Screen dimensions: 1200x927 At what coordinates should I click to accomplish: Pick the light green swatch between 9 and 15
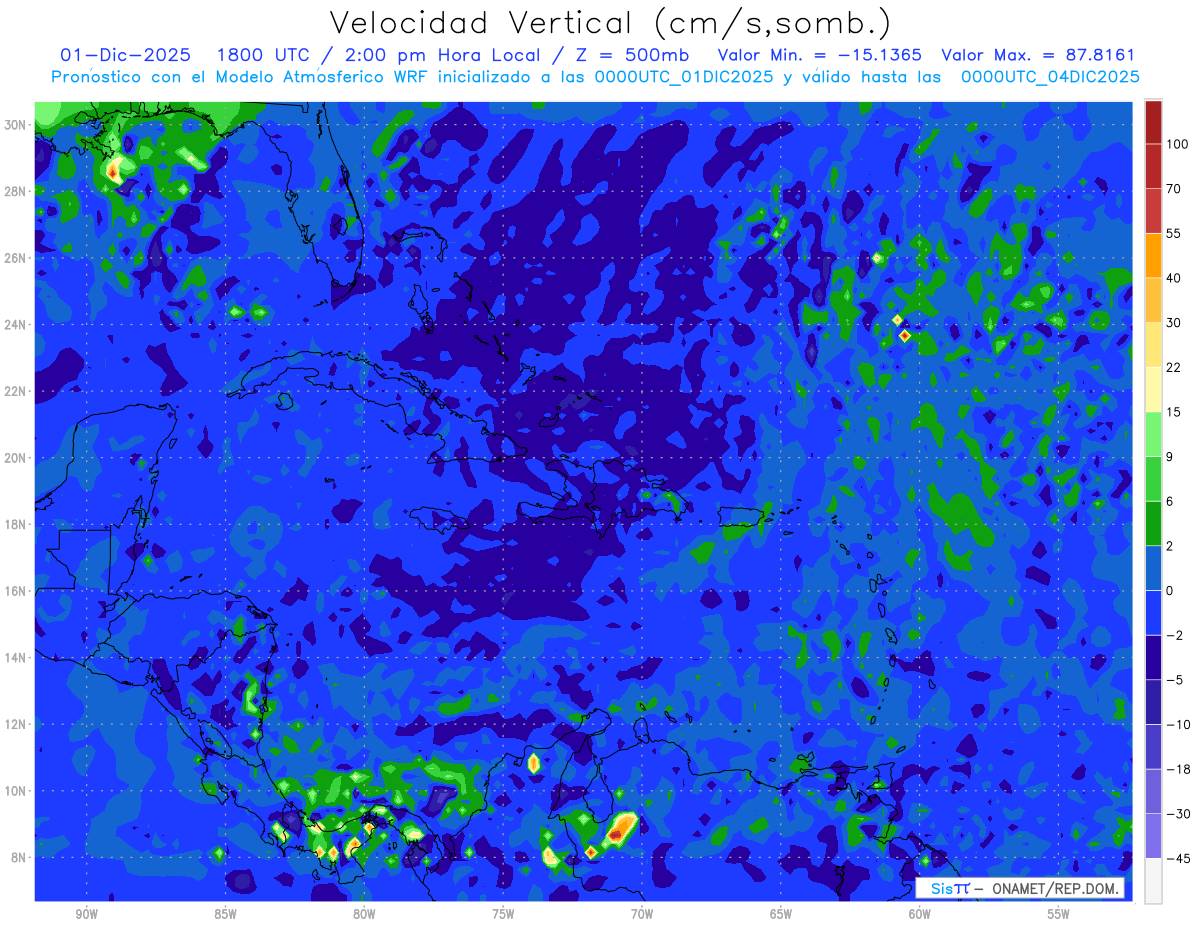1153,434
